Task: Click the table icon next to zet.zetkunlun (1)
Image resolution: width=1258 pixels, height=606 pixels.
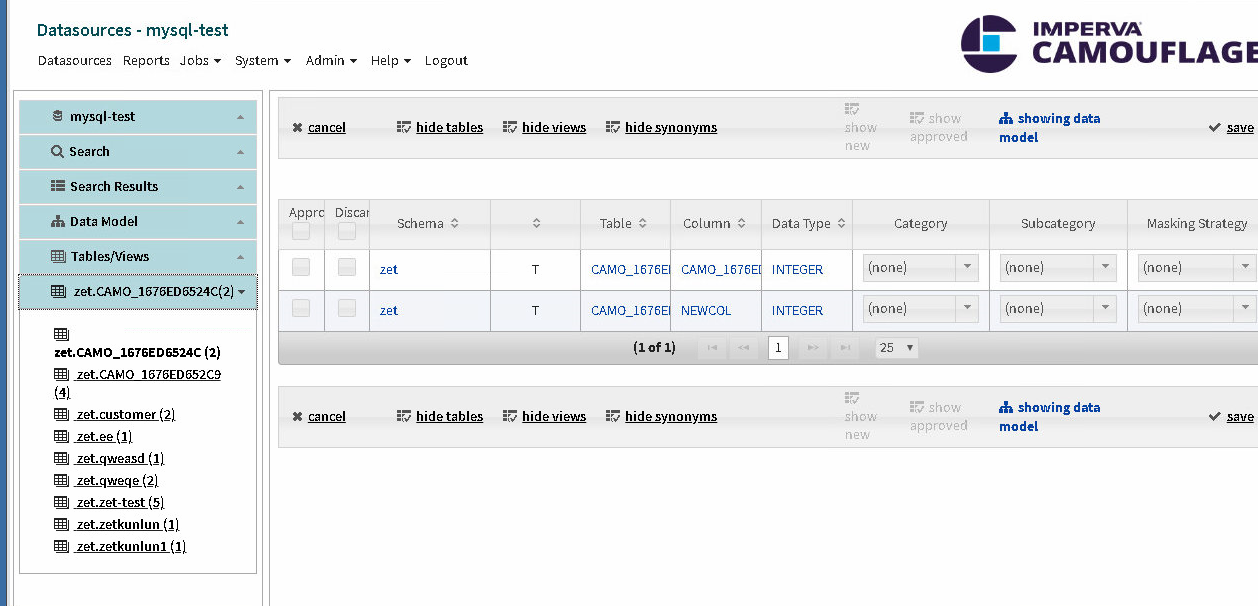Action: (61, 524)
